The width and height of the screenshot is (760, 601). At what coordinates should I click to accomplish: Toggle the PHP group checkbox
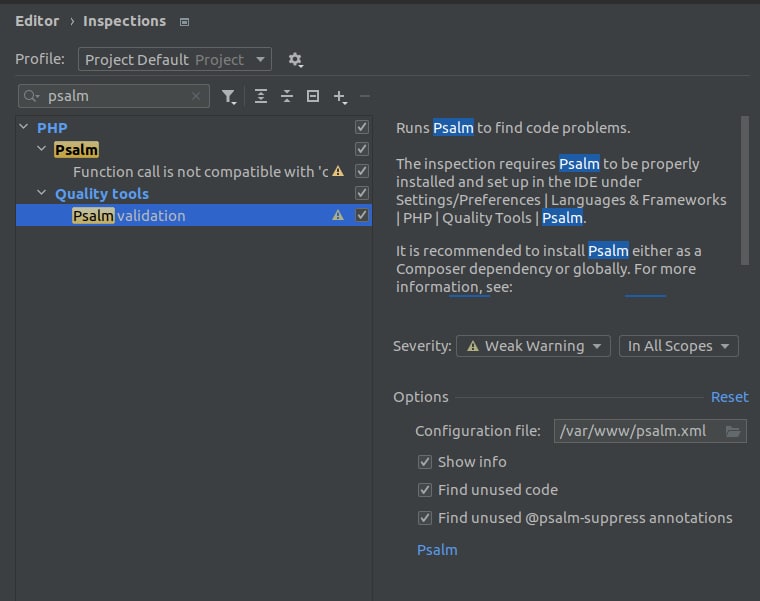[x=362, y=127]
